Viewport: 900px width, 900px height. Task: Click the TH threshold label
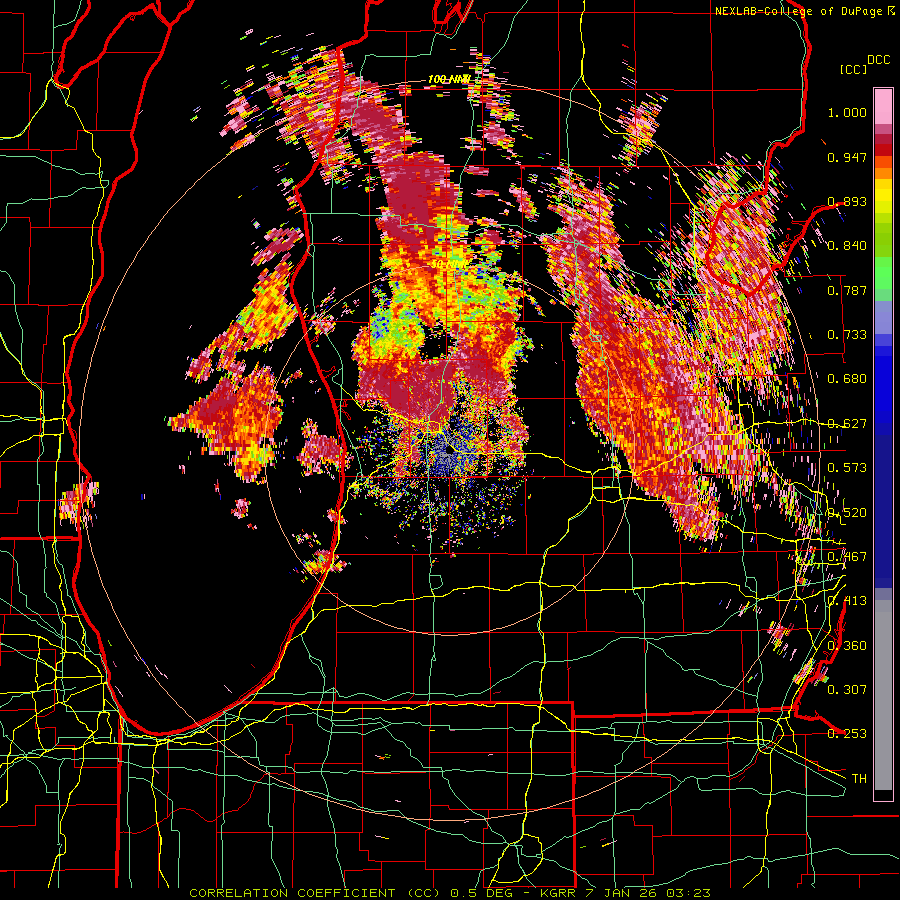859,778
